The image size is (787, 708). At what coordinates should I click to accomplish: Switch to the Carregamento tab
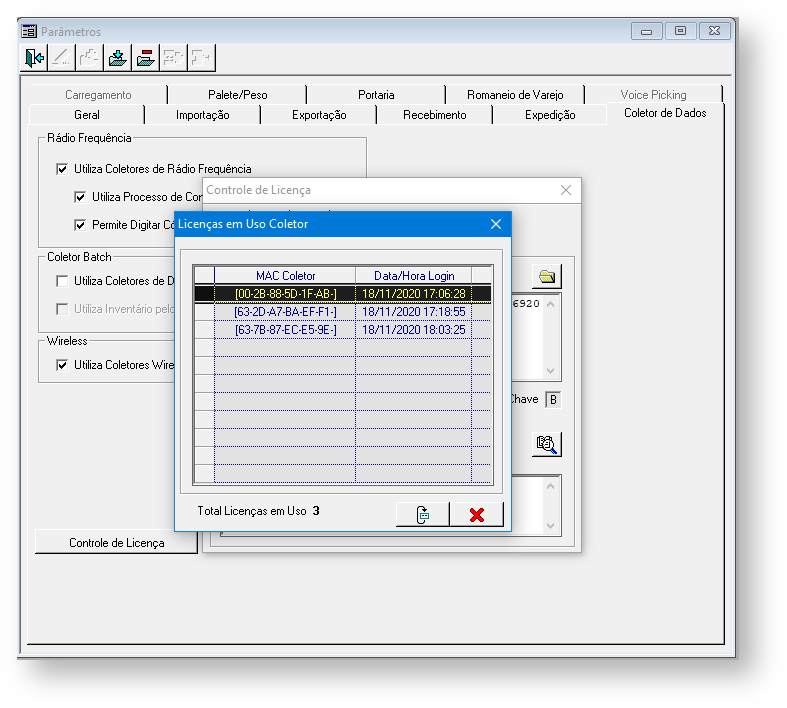pos(98,95)
